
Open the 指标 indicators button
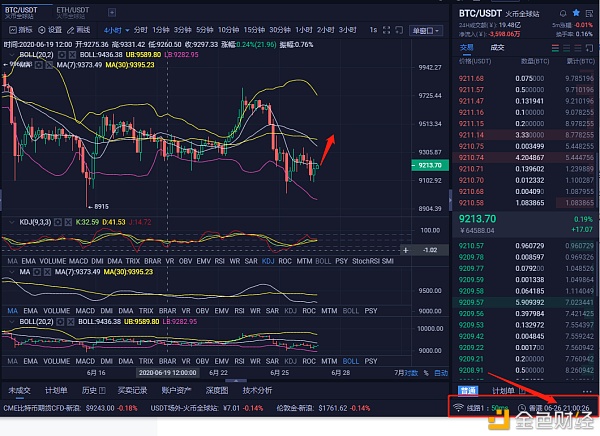21,30
